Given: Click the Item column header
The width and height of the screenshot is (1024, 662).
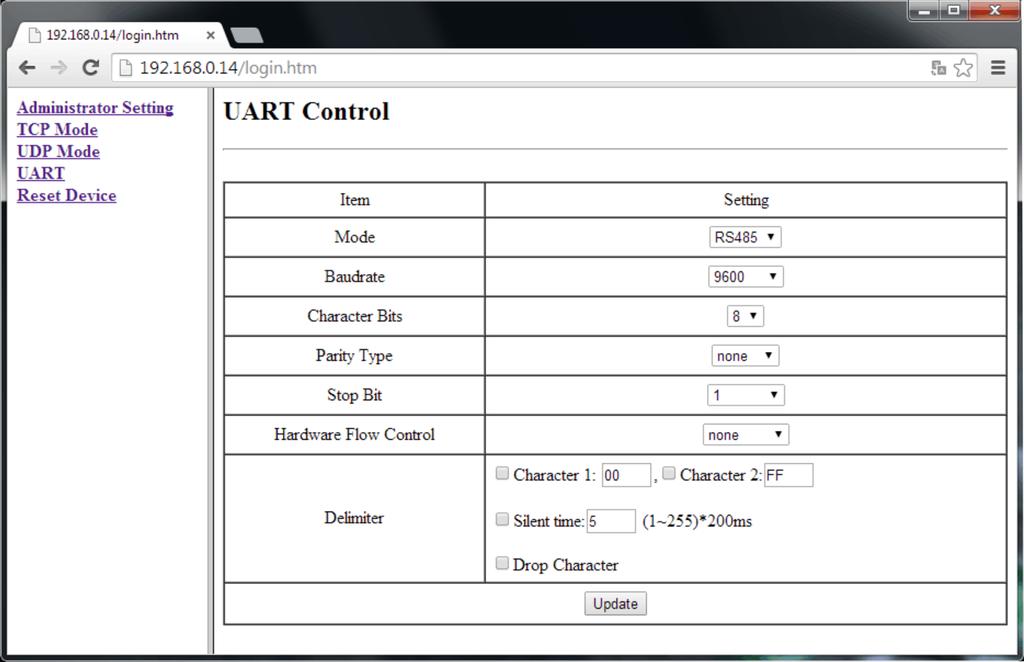Looking at the screenshot, I should click(355, 200).
